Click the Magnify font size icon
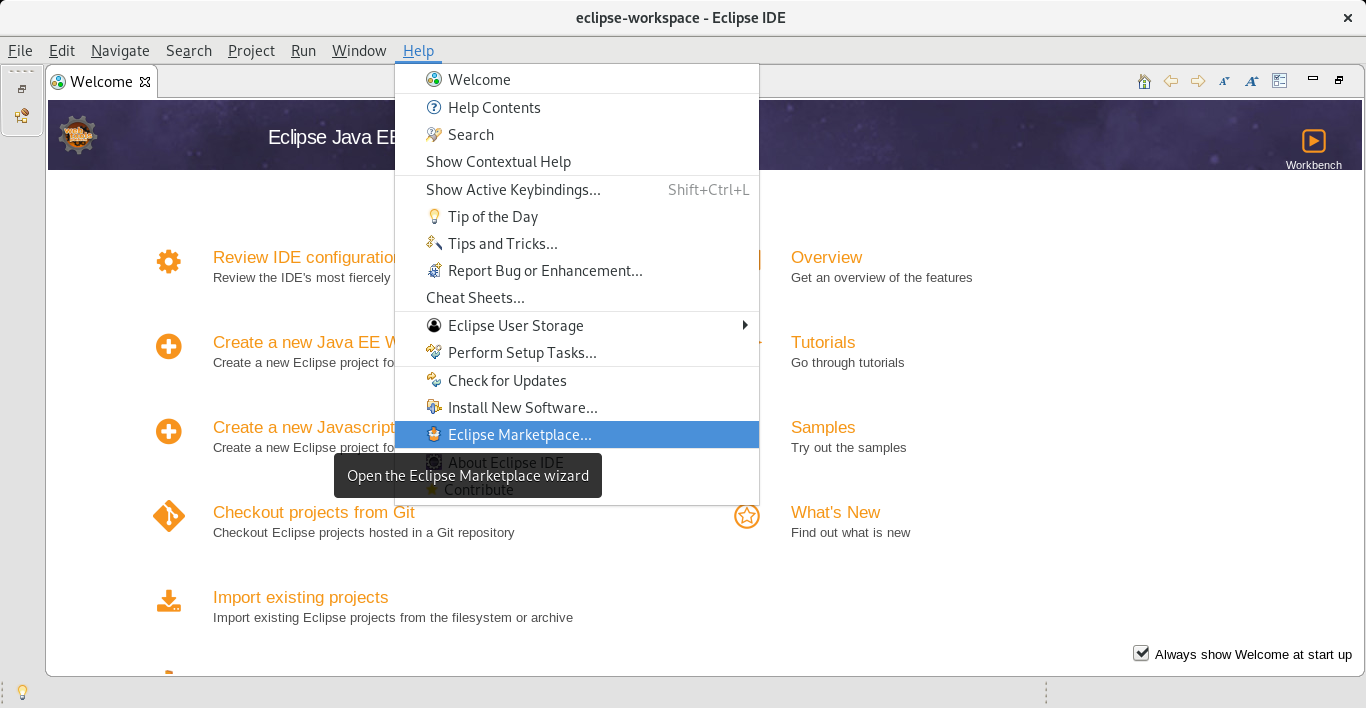 pos(1251,81)
